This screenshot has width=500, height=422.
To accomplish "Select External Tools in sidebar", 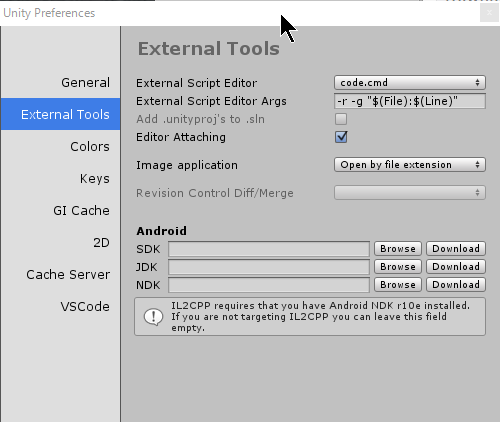I will click(60, 114).
